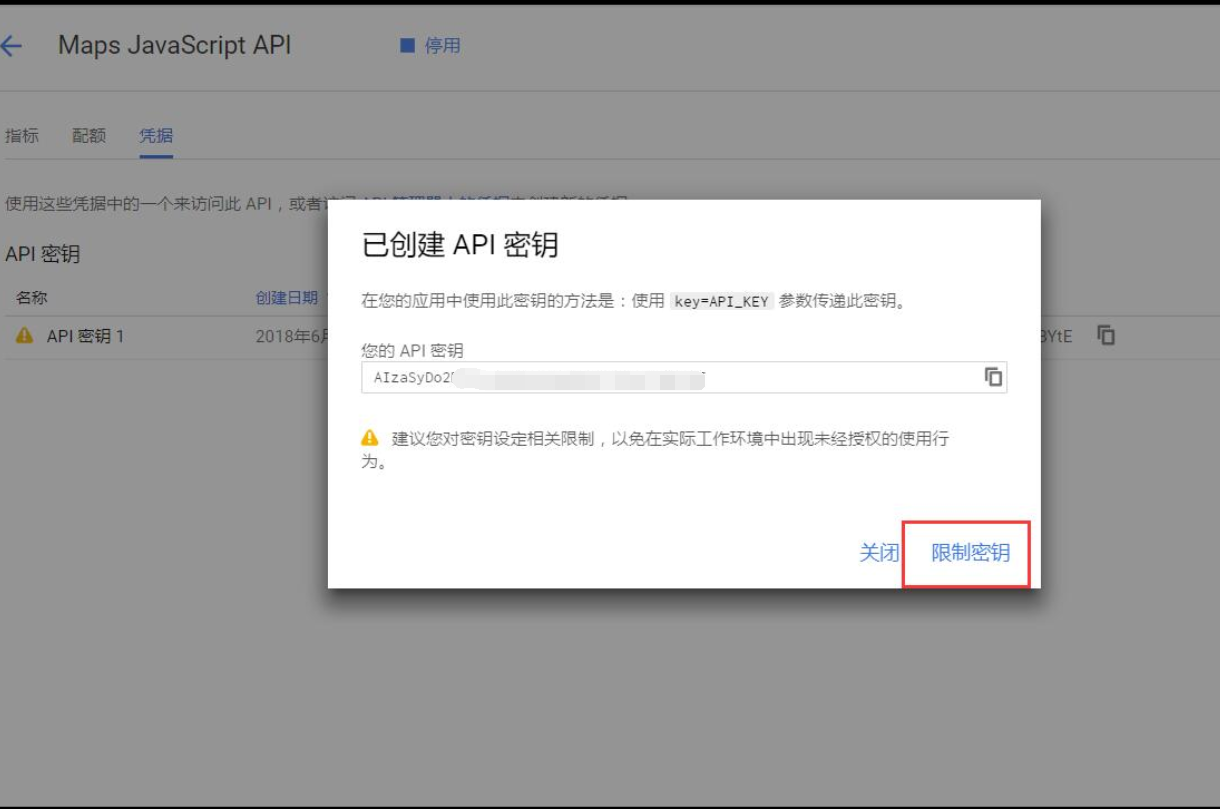Close the dialog with the 关闭 button
Viewport: 1220px width, 809px height.
[x=879, y=553]
